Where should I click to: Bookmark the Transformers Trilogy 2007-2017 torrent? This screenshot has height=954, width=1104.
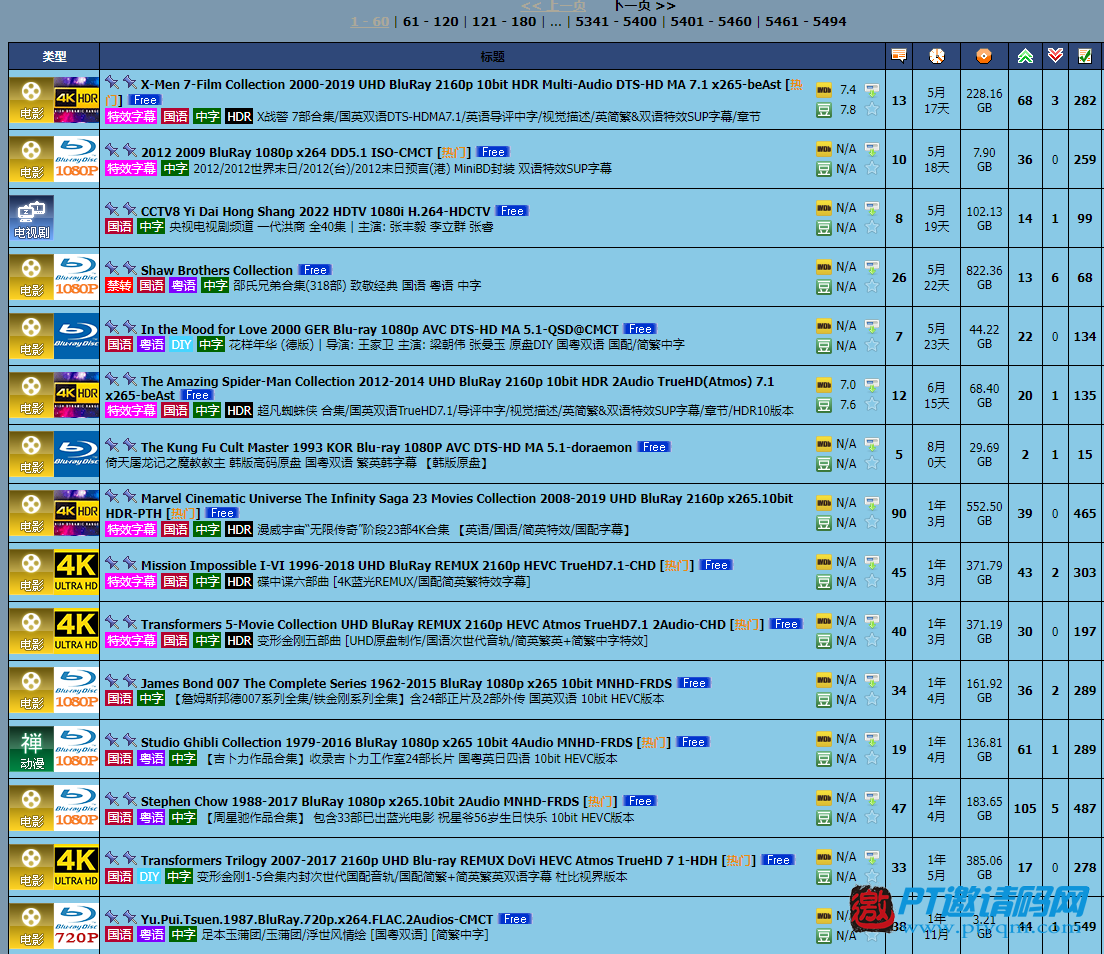[x=872, y=876]
